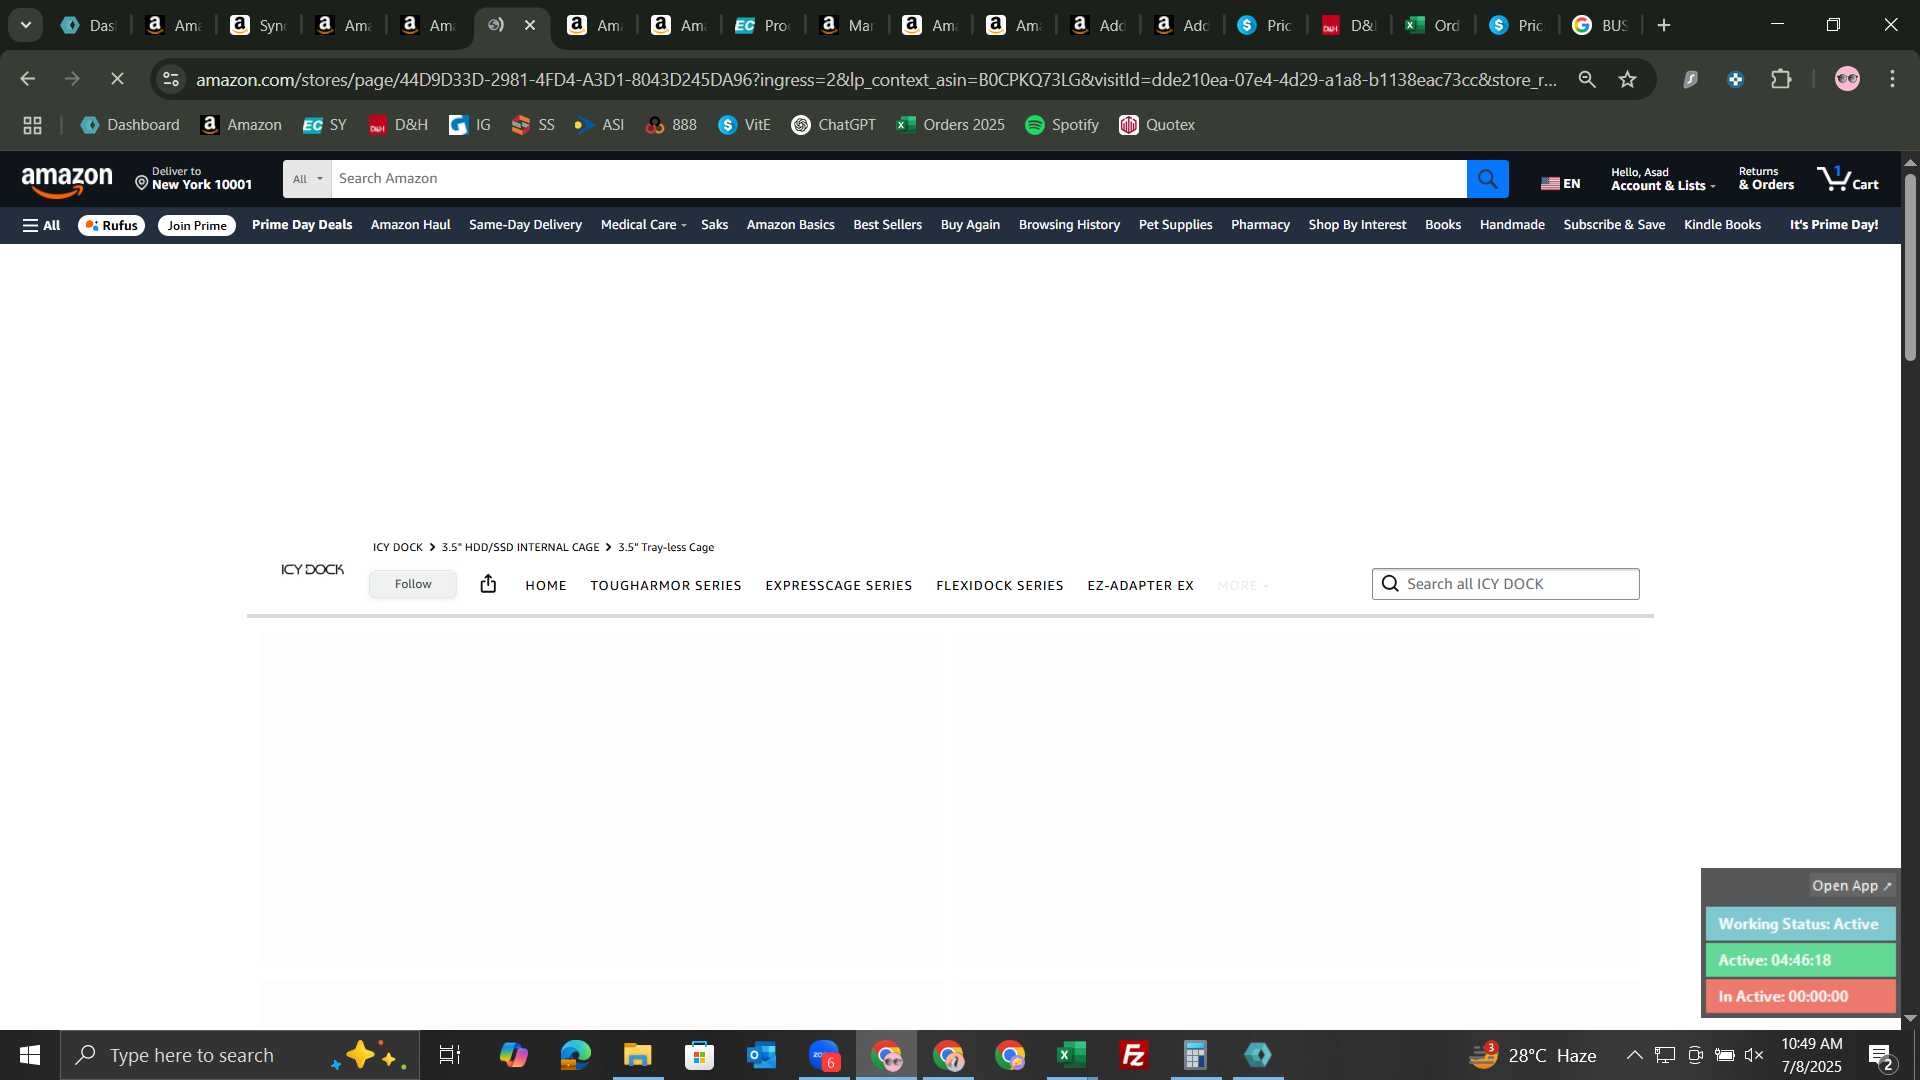Close the current loading browser tab

[x=530, y=25]
